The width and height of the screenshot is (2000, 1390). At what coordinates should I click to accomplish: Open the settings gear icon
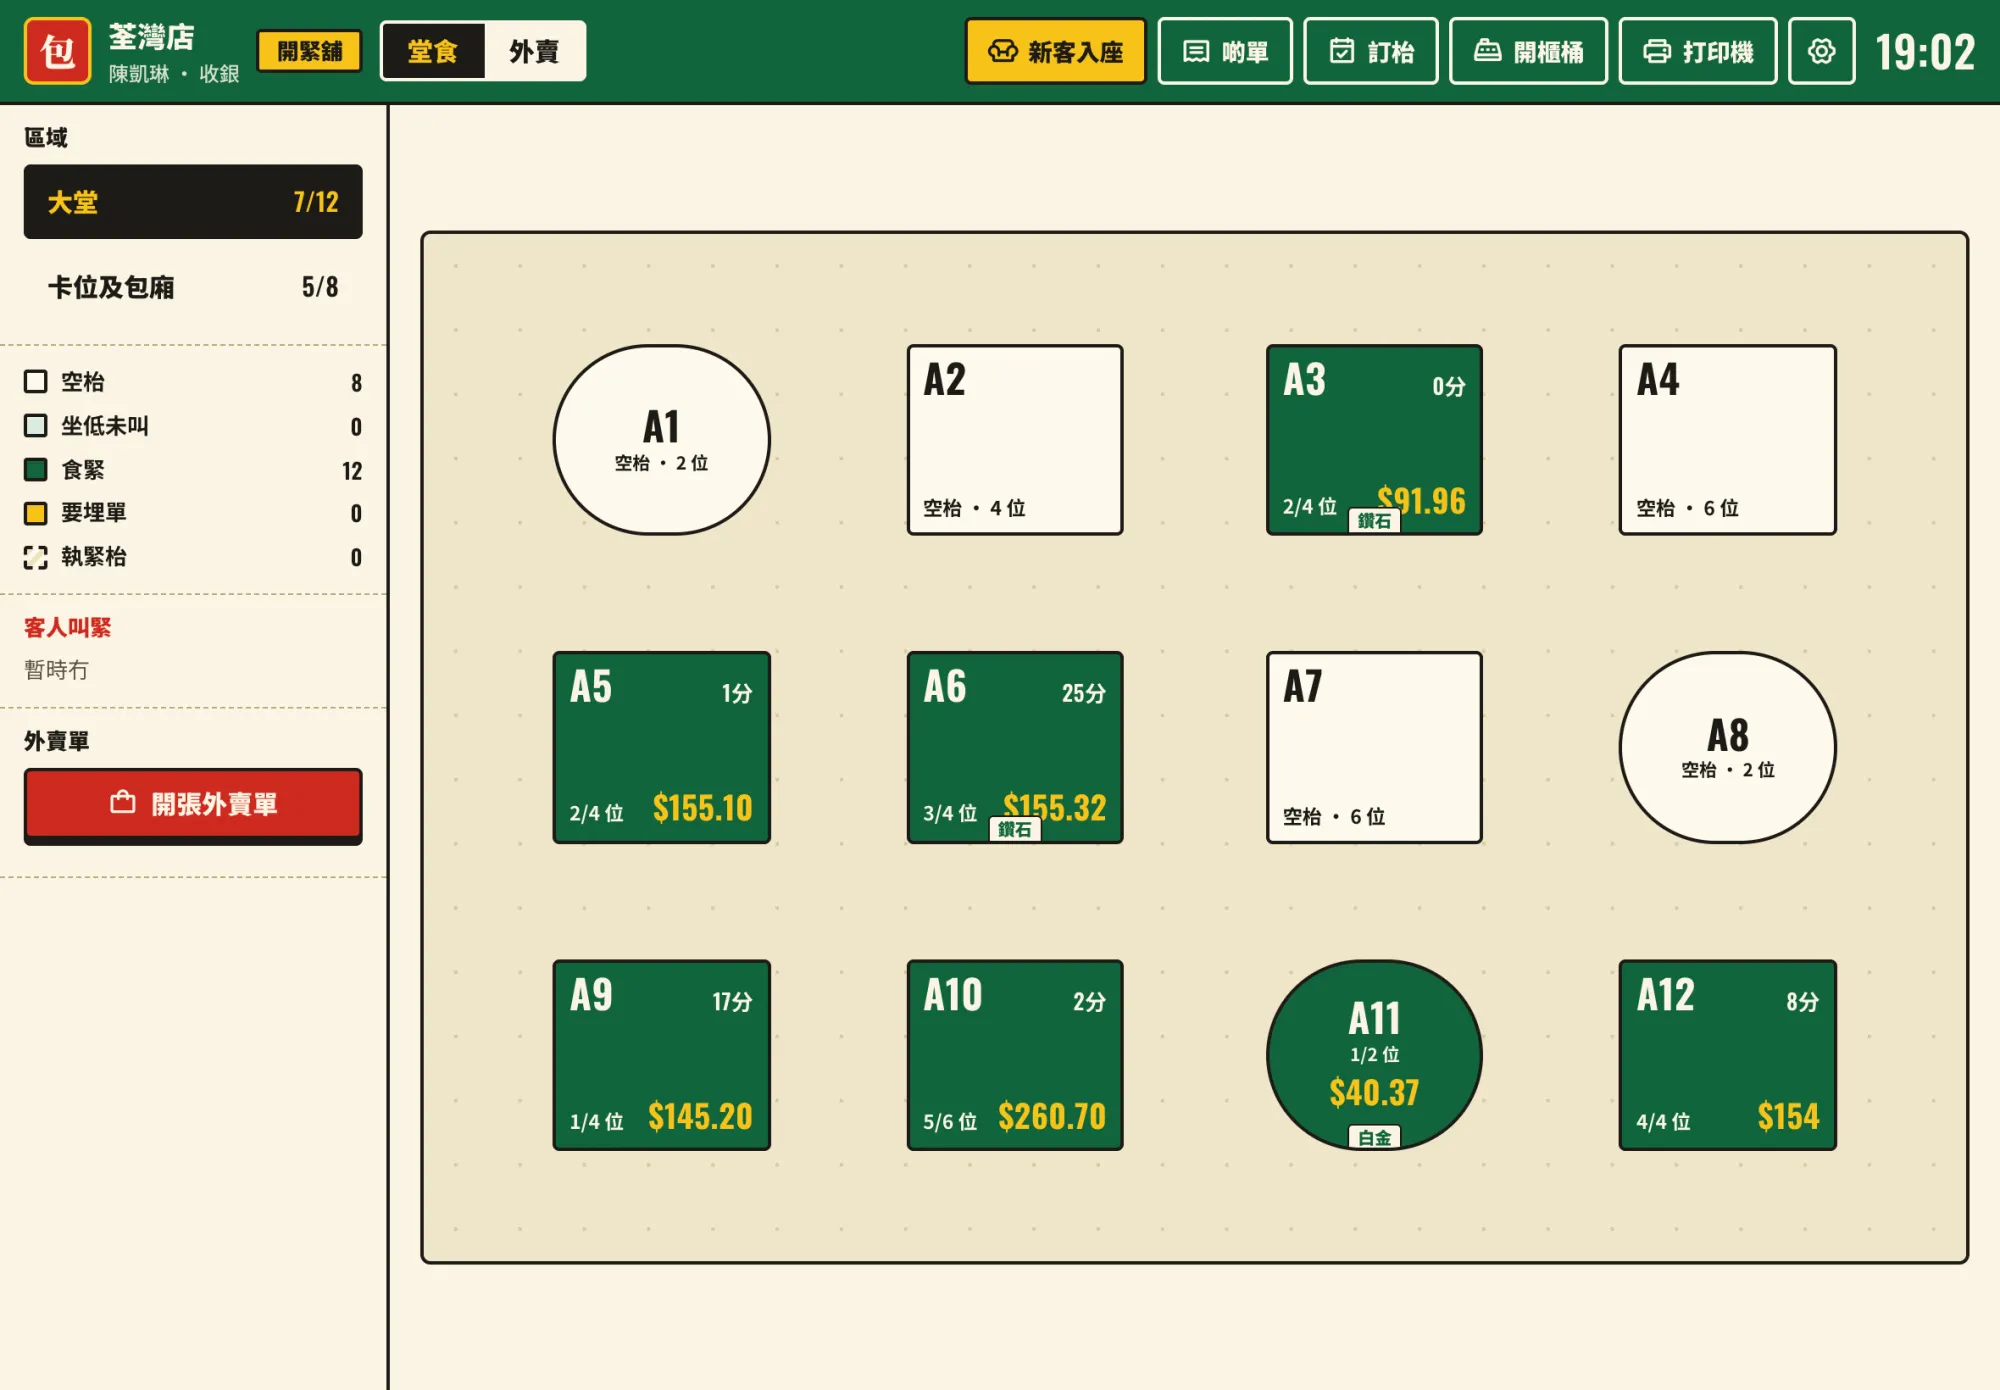point(1821,51)
